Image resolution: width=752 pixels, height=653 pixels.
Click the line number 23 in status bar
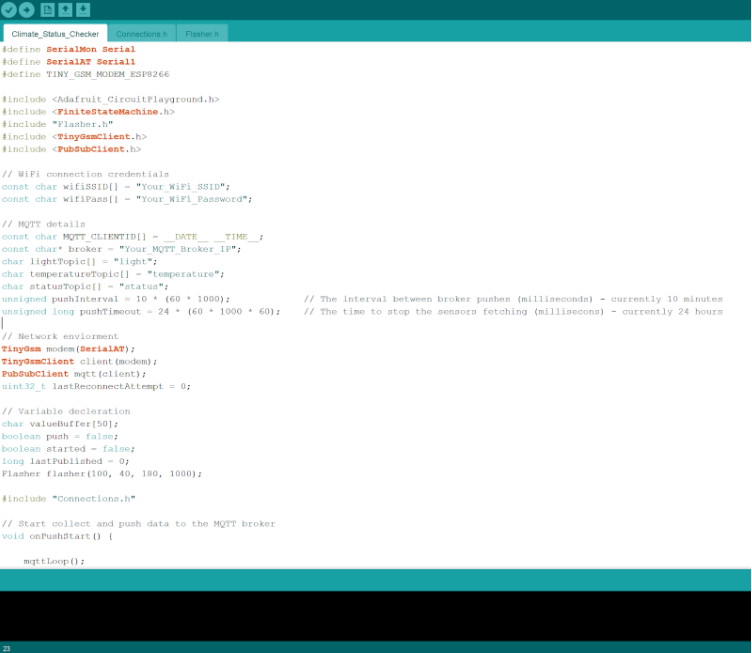pyautogui.click(x=7, y=648)
